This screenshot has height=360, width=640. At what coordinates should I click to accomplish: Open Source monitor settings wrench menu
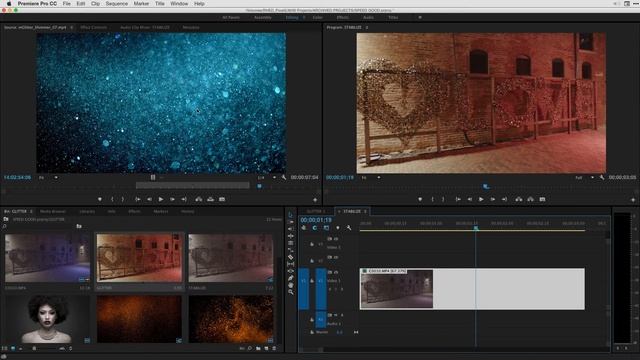pyautogui.click(x=284, y=178)
